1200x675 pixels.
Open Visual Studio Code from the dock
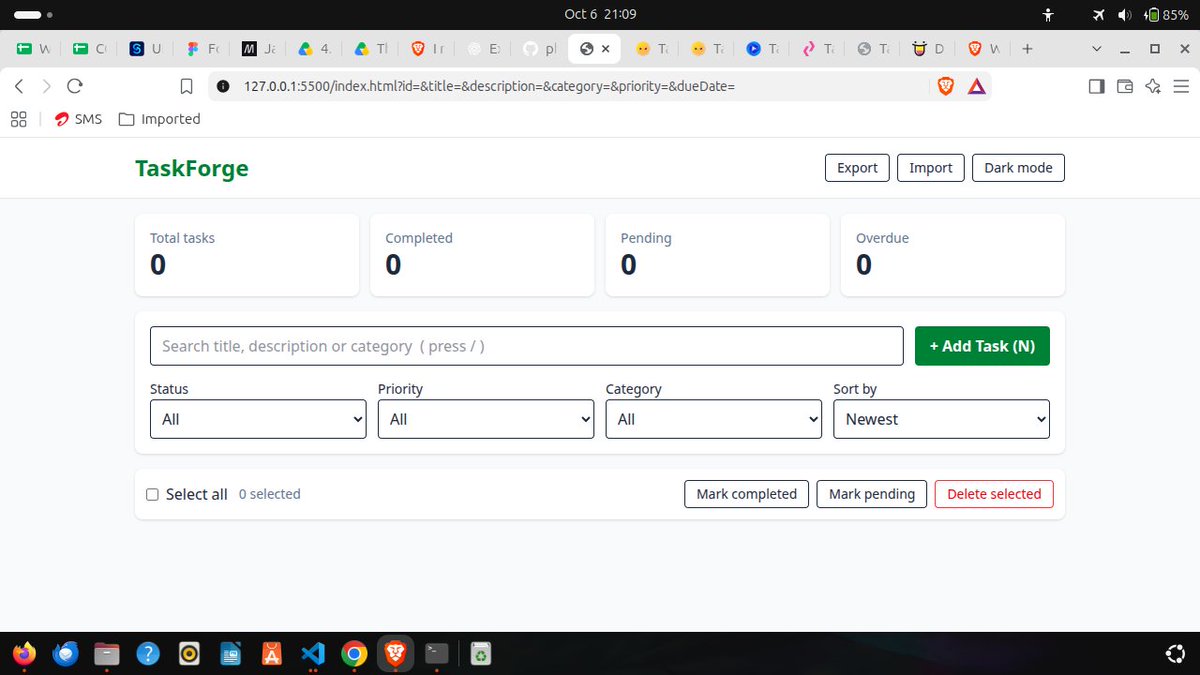(312, 654)
